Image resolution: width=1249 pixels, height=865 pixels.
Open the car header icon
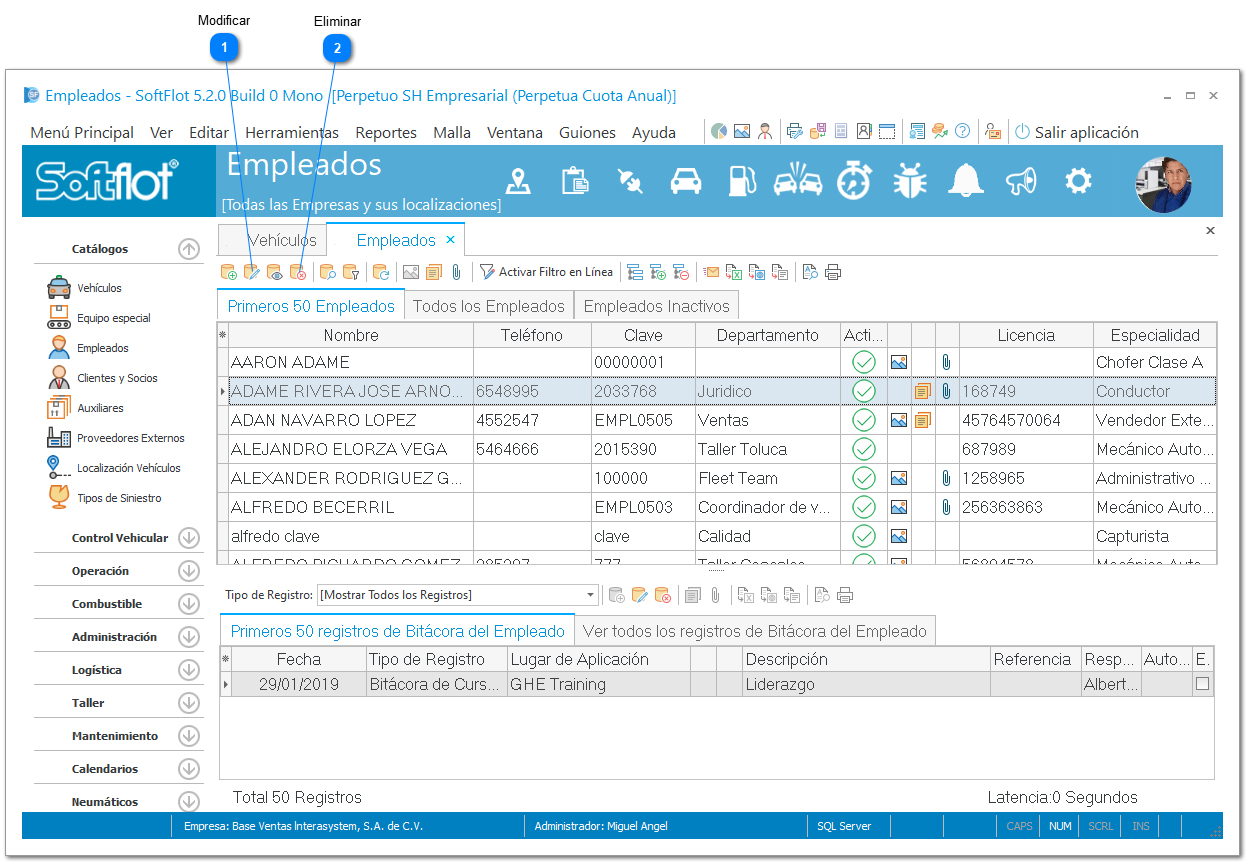[x=686, y=181]
